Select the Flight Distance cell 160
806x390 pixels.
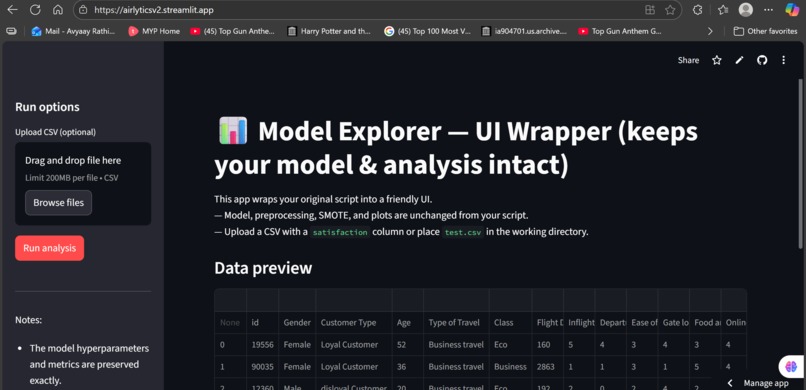548,345
